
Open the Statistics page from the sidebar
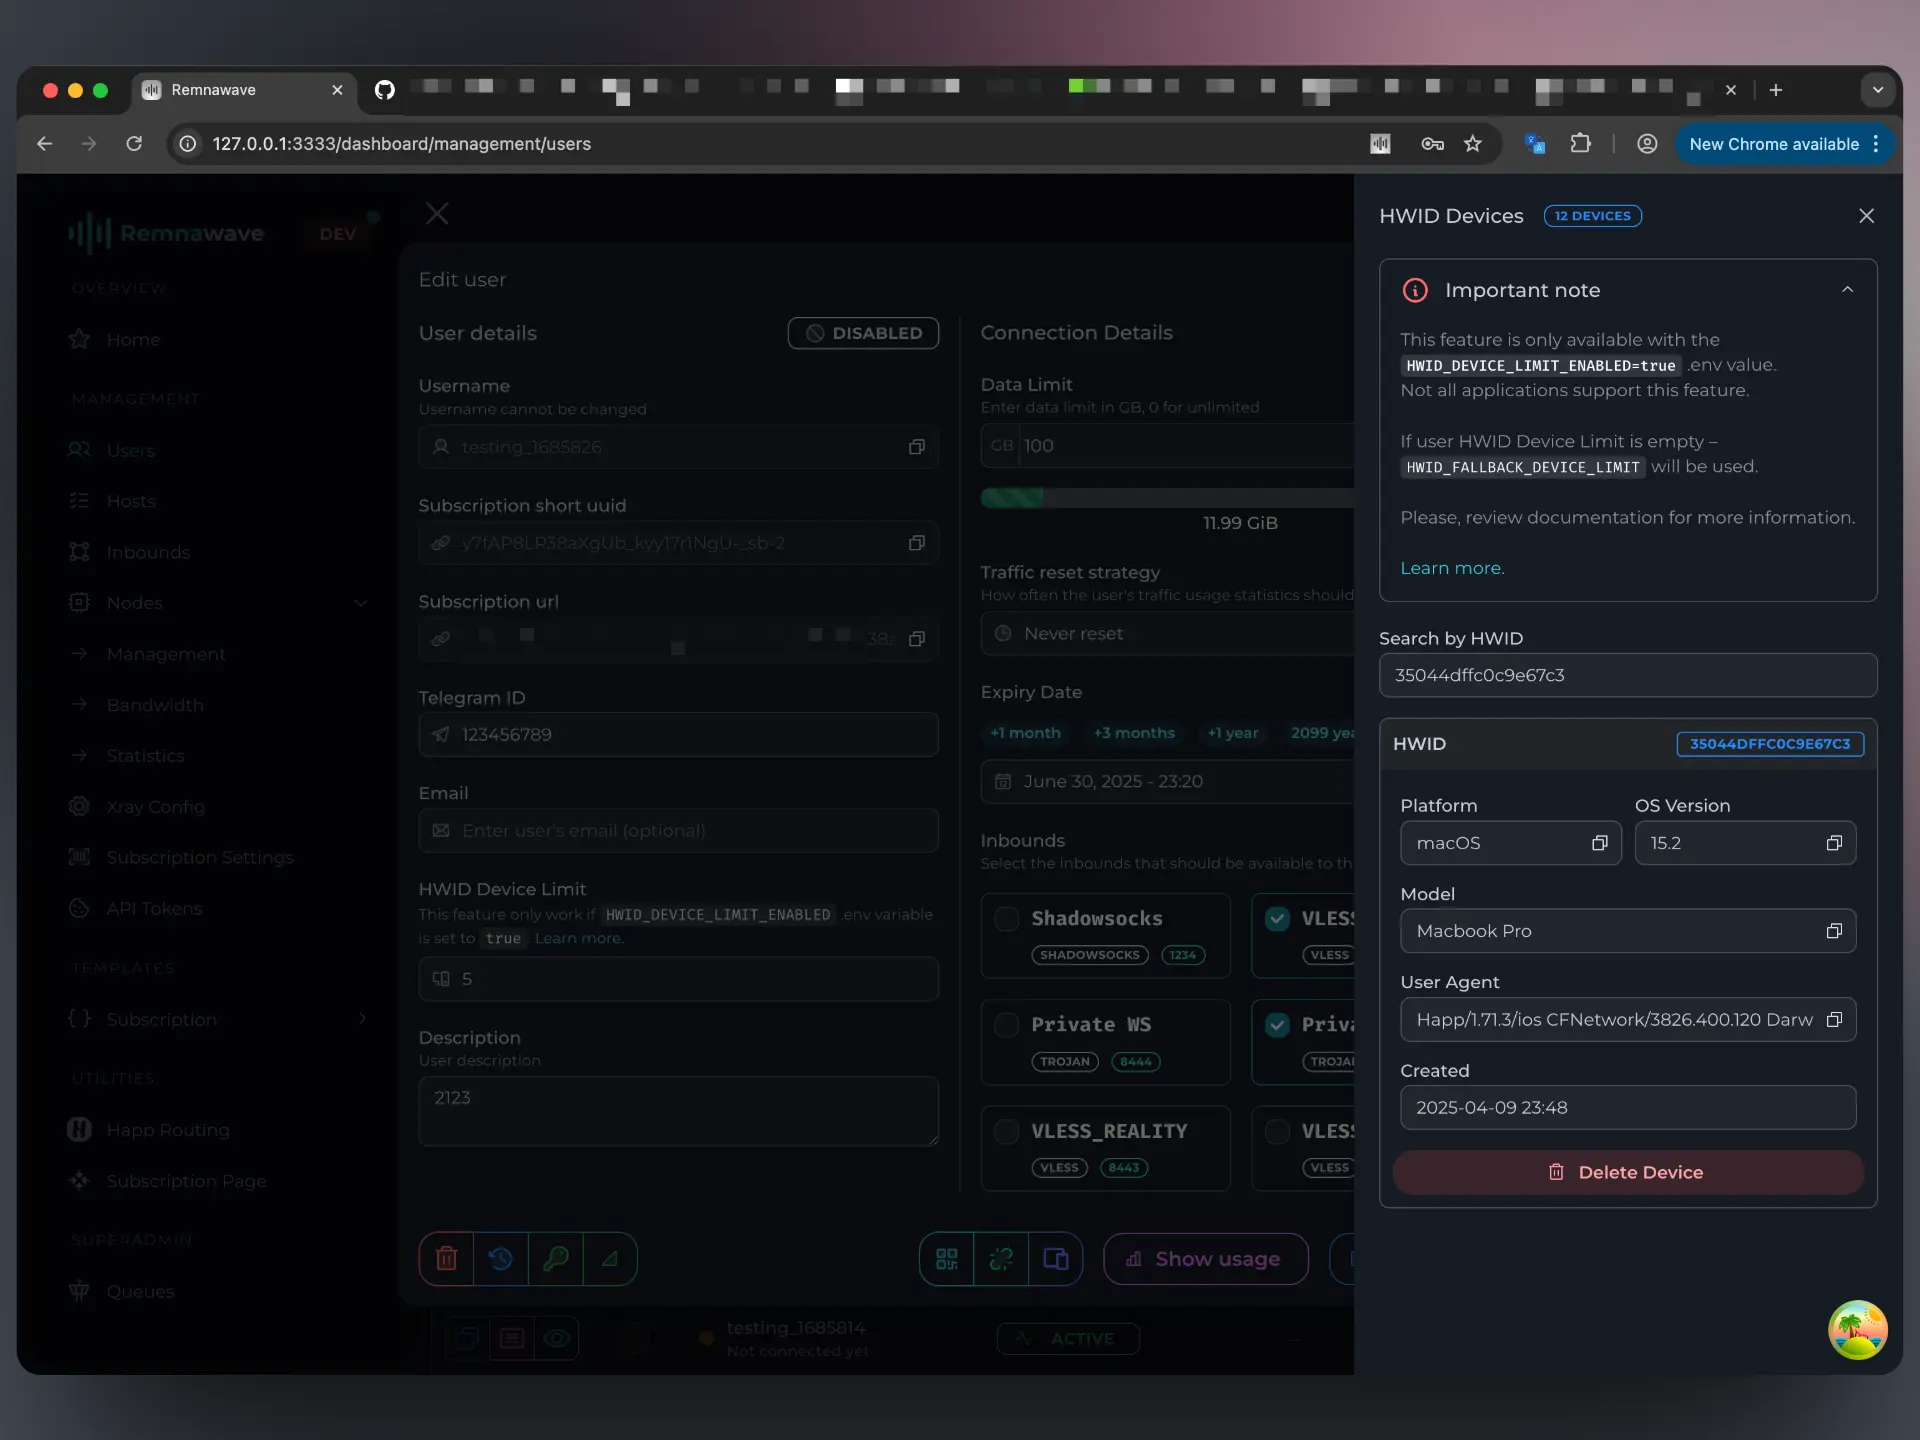pos(146,755)
